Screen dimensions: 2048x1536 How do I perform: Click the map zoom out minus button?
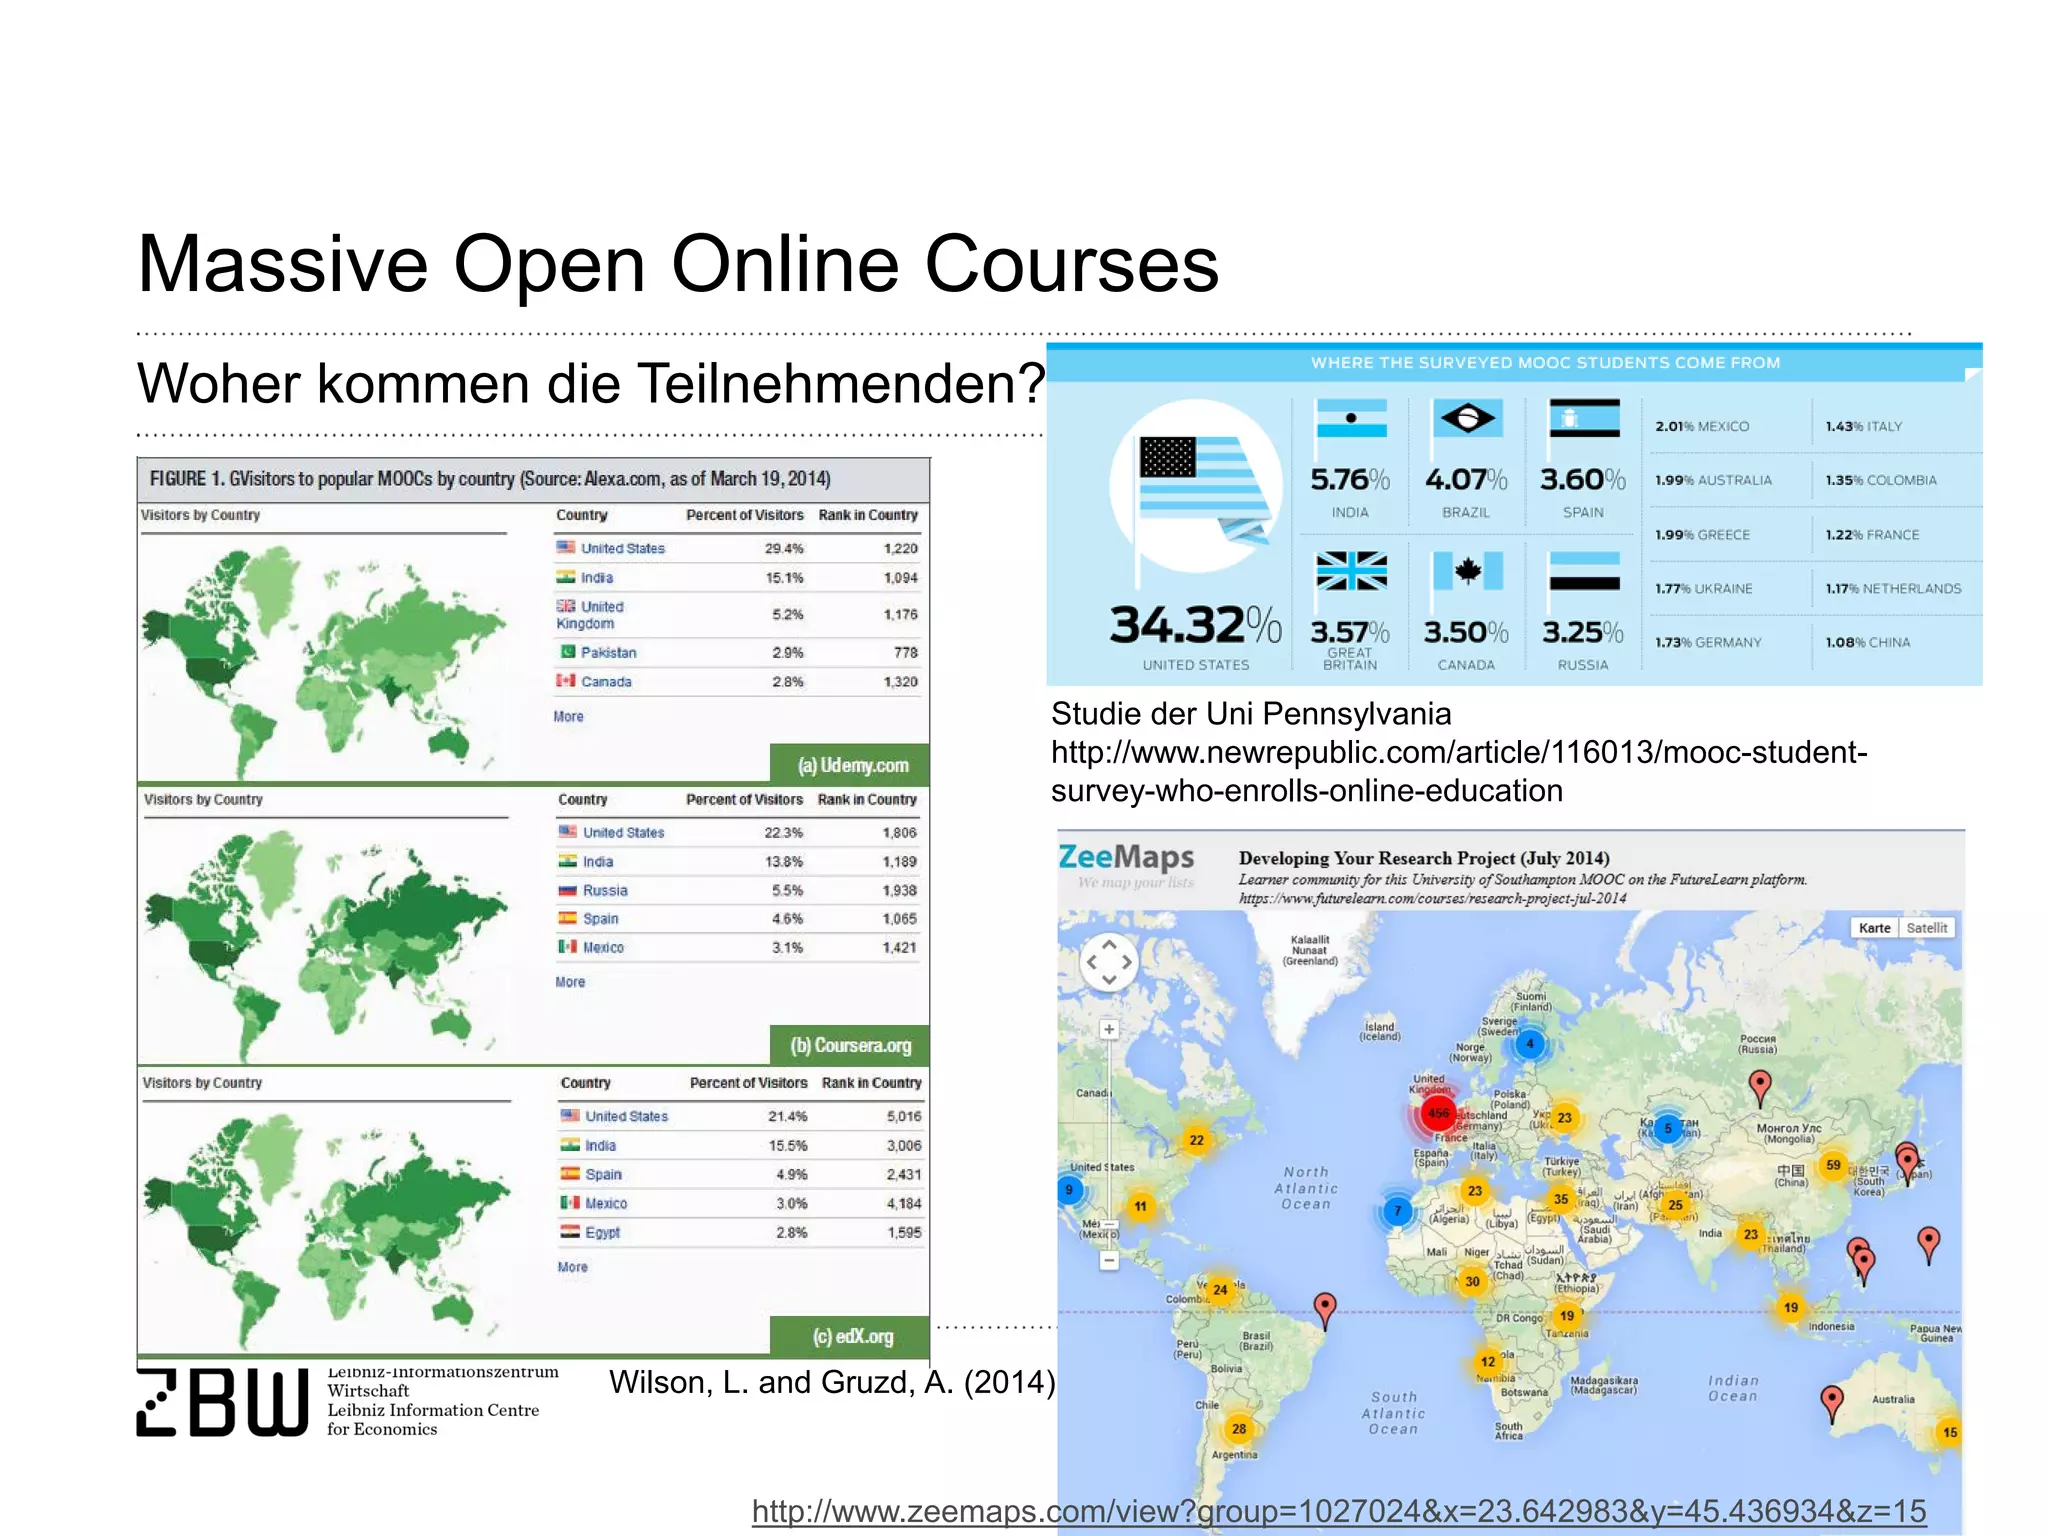[x=1109, y=1261]
